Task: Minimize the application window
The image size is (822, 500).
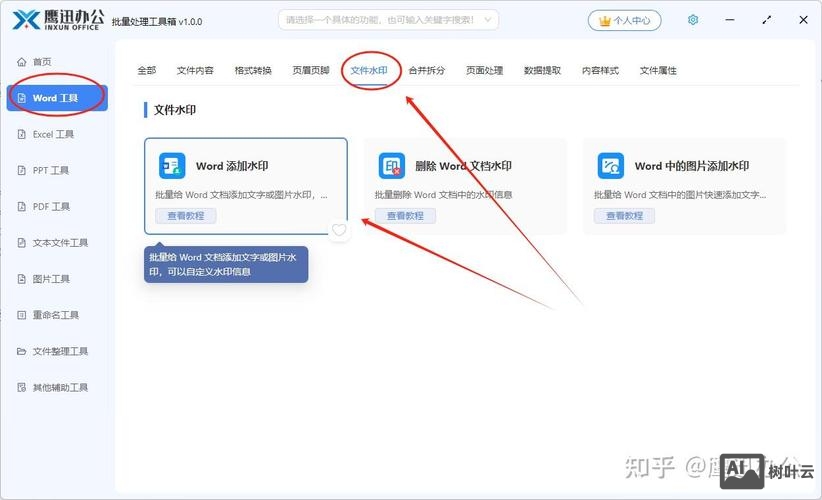Action: tap(730, 20)
